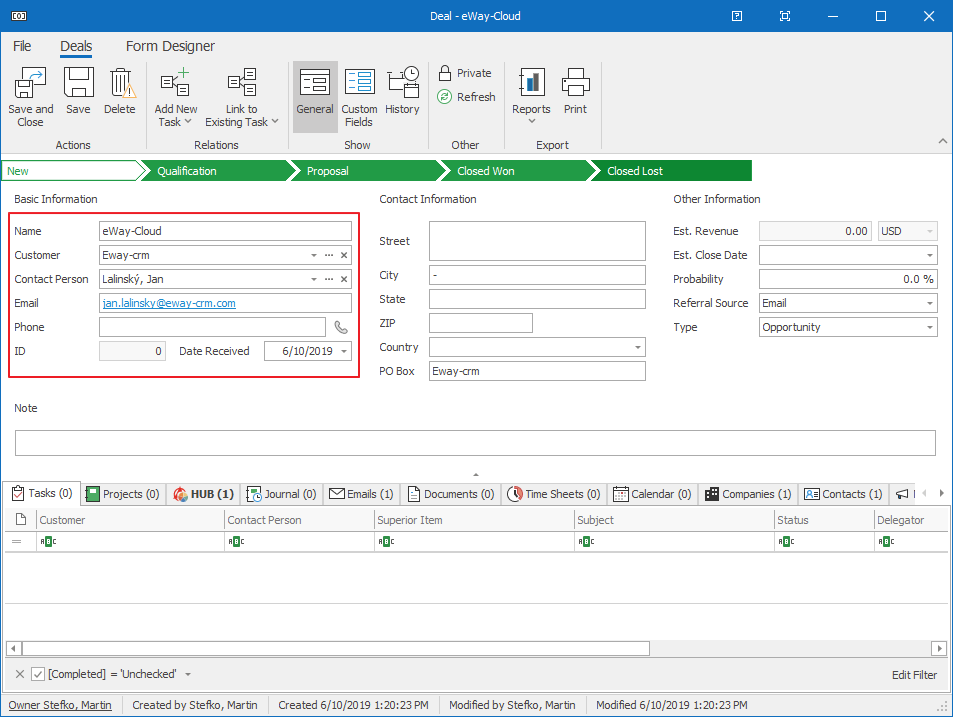Switch to the Documents (0) tab
Viewport: 953px width, 717px height.
click(x=451, y=494)
